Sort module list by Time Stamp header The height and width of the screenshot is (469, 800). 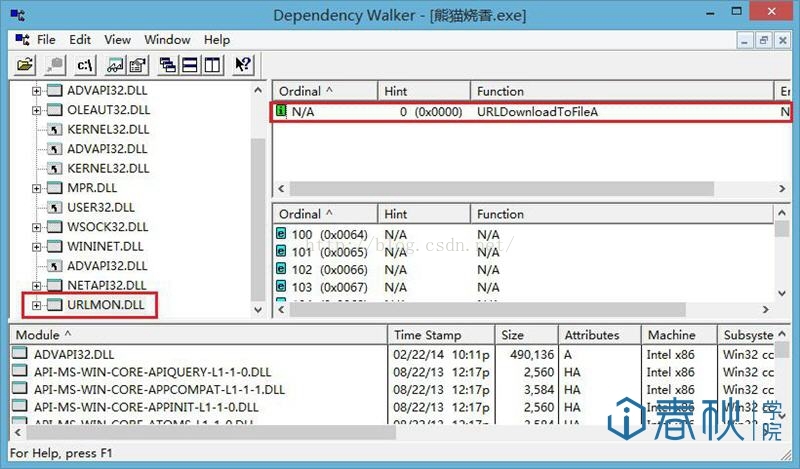click(441, 335)
